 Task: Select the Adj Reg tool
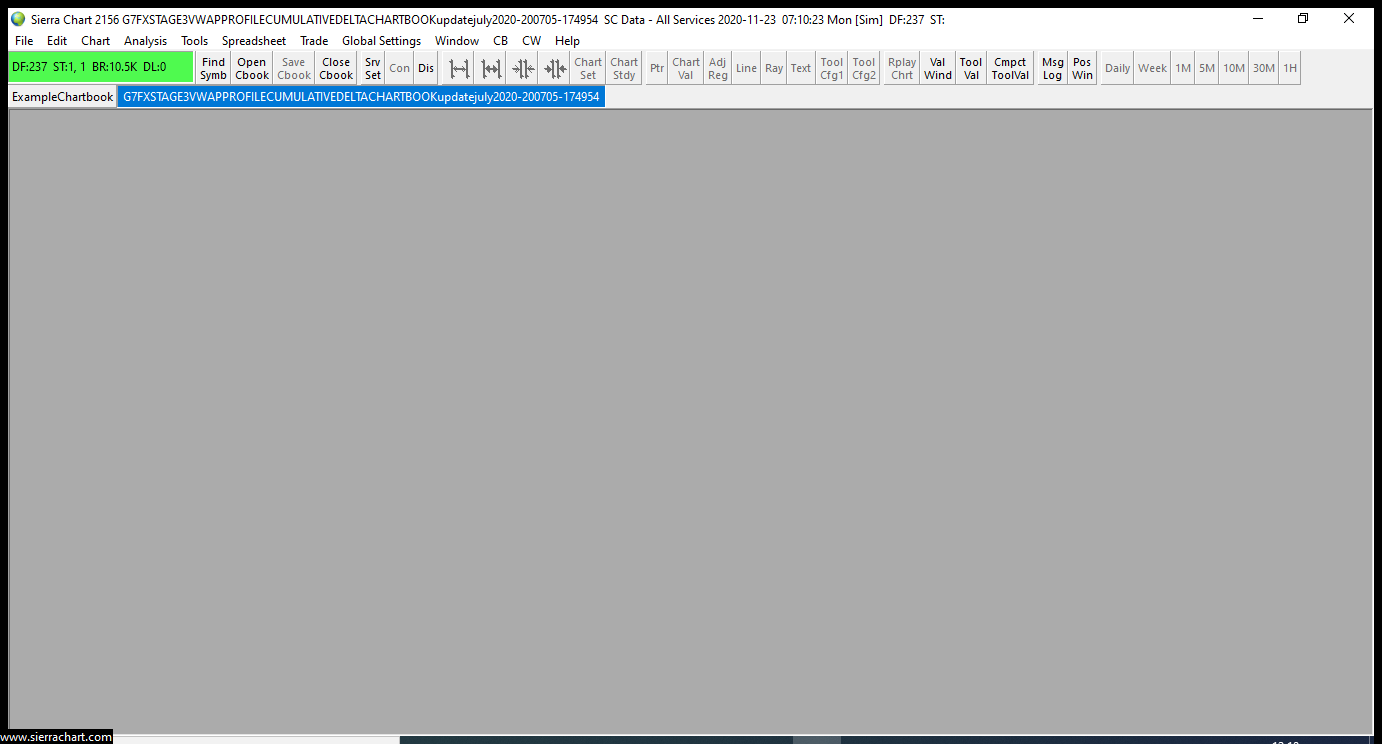tap(718, 68)
